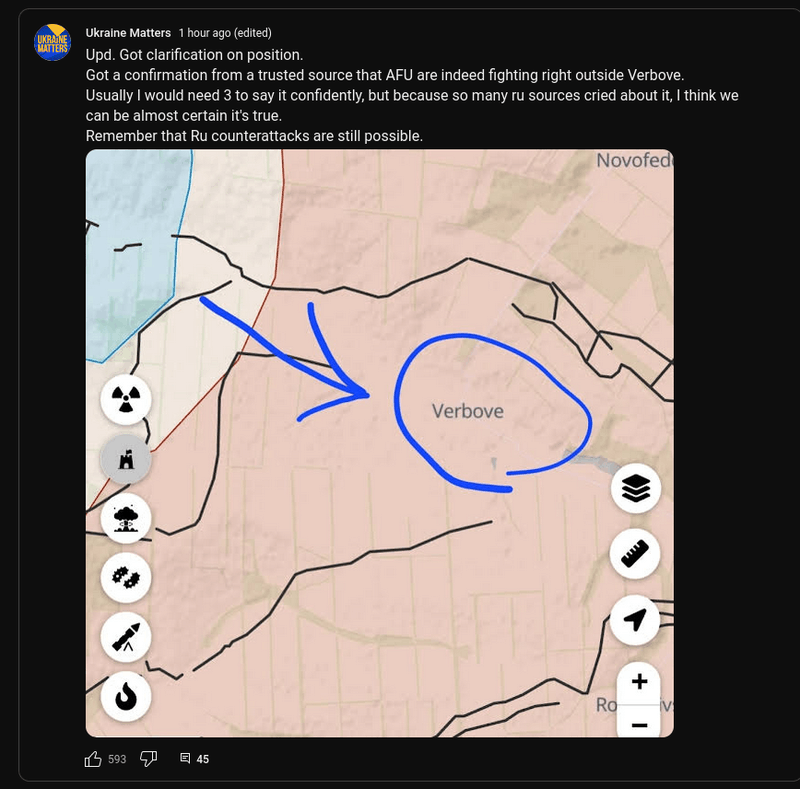The height and width of the screenshot is (789, 800).
Task: Click the radiation hazard map icon
Action: click(126, 399)
